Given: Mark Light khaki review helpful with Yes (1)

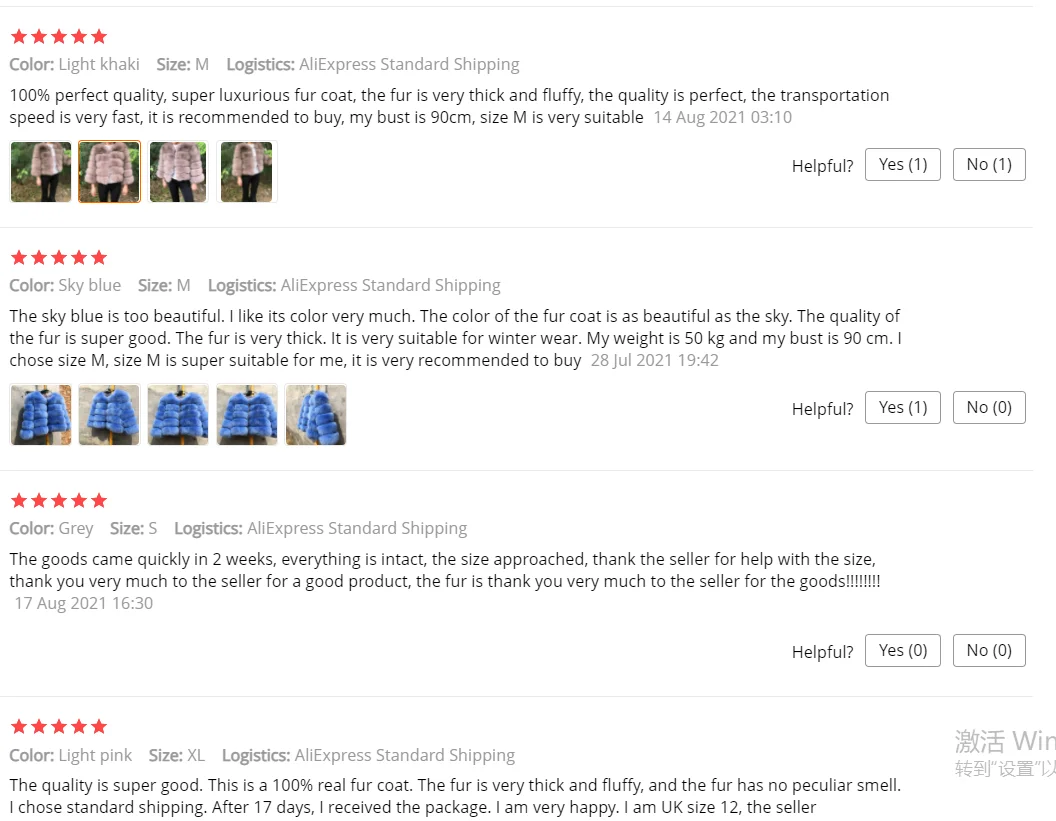Looking at the screenshot, I should (902, 164).
